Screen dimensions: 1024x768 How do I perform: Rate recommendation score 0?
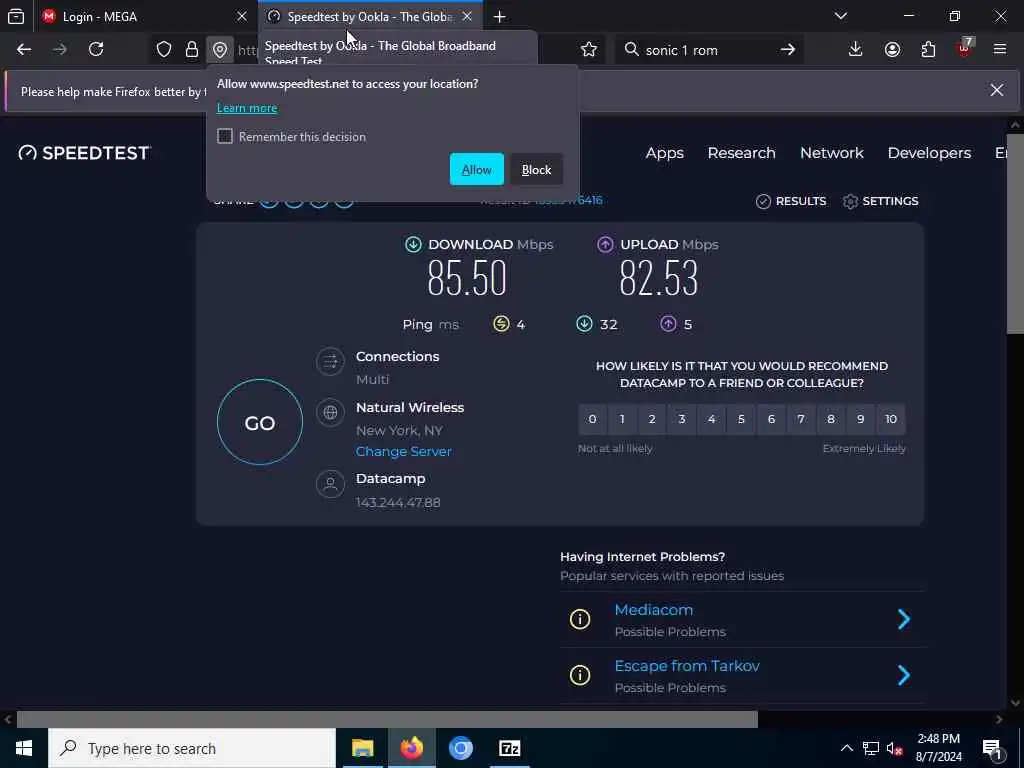click(x=592, y=419)
